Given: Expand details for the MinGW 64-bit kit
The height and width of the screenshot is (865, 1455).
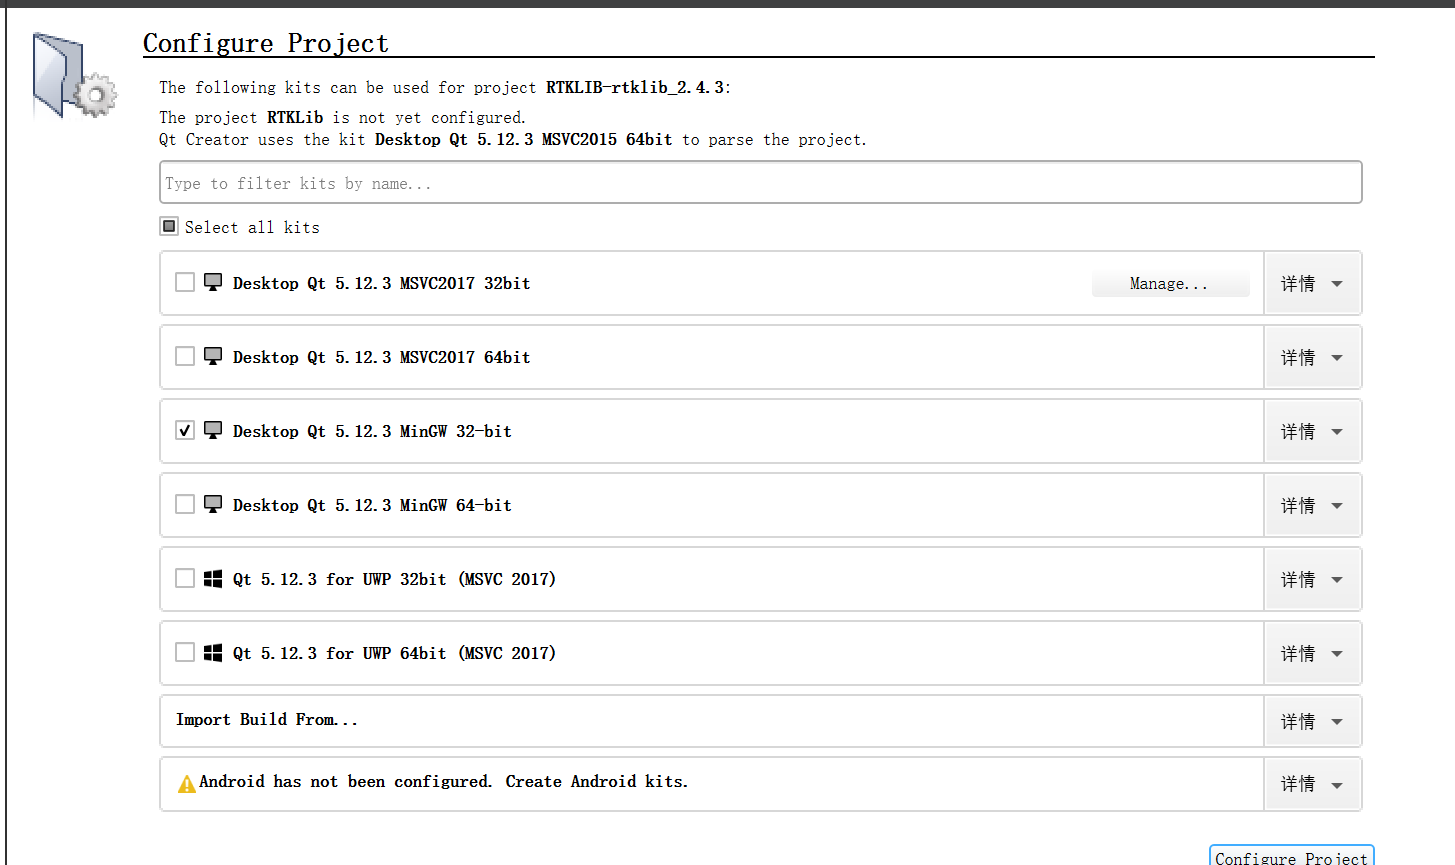Looking at the screenshot, I should pos(1312,505).
